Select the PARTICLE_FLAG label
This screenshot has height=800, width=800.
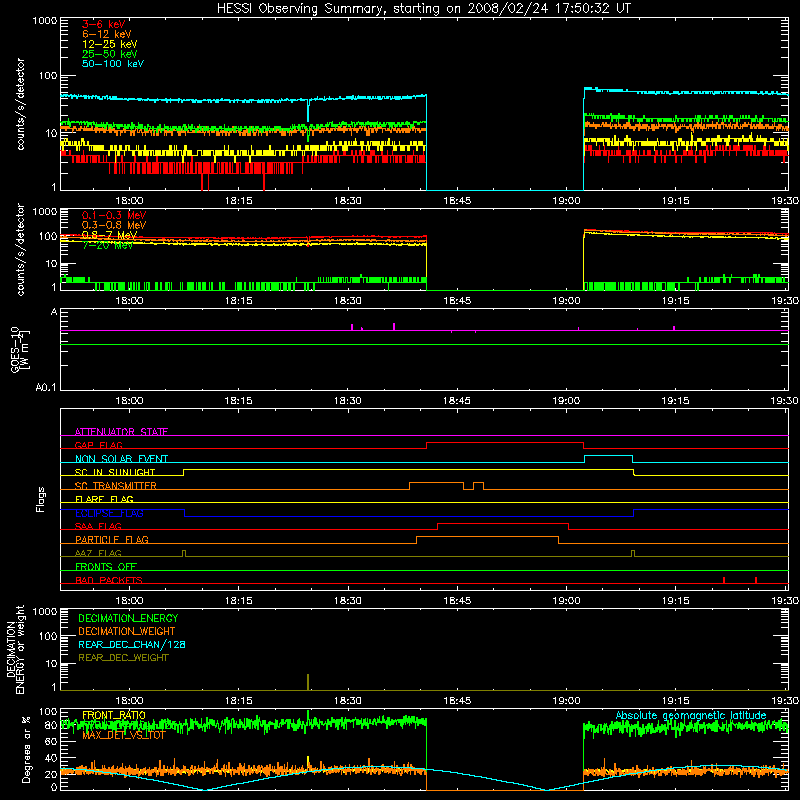pyautogui.click(x=112, y=539)
